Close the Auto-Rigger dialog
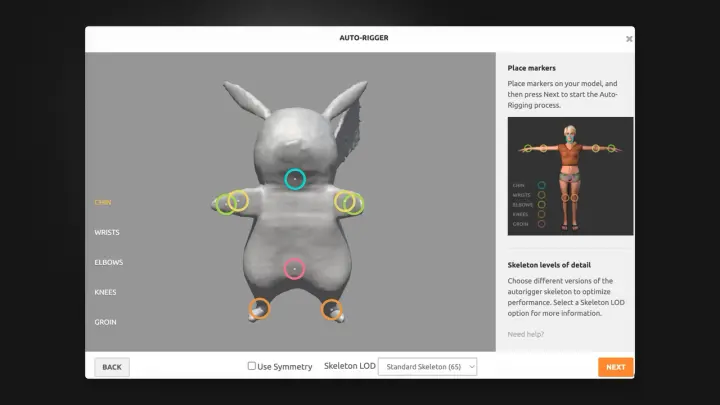 tap(629, 39)
